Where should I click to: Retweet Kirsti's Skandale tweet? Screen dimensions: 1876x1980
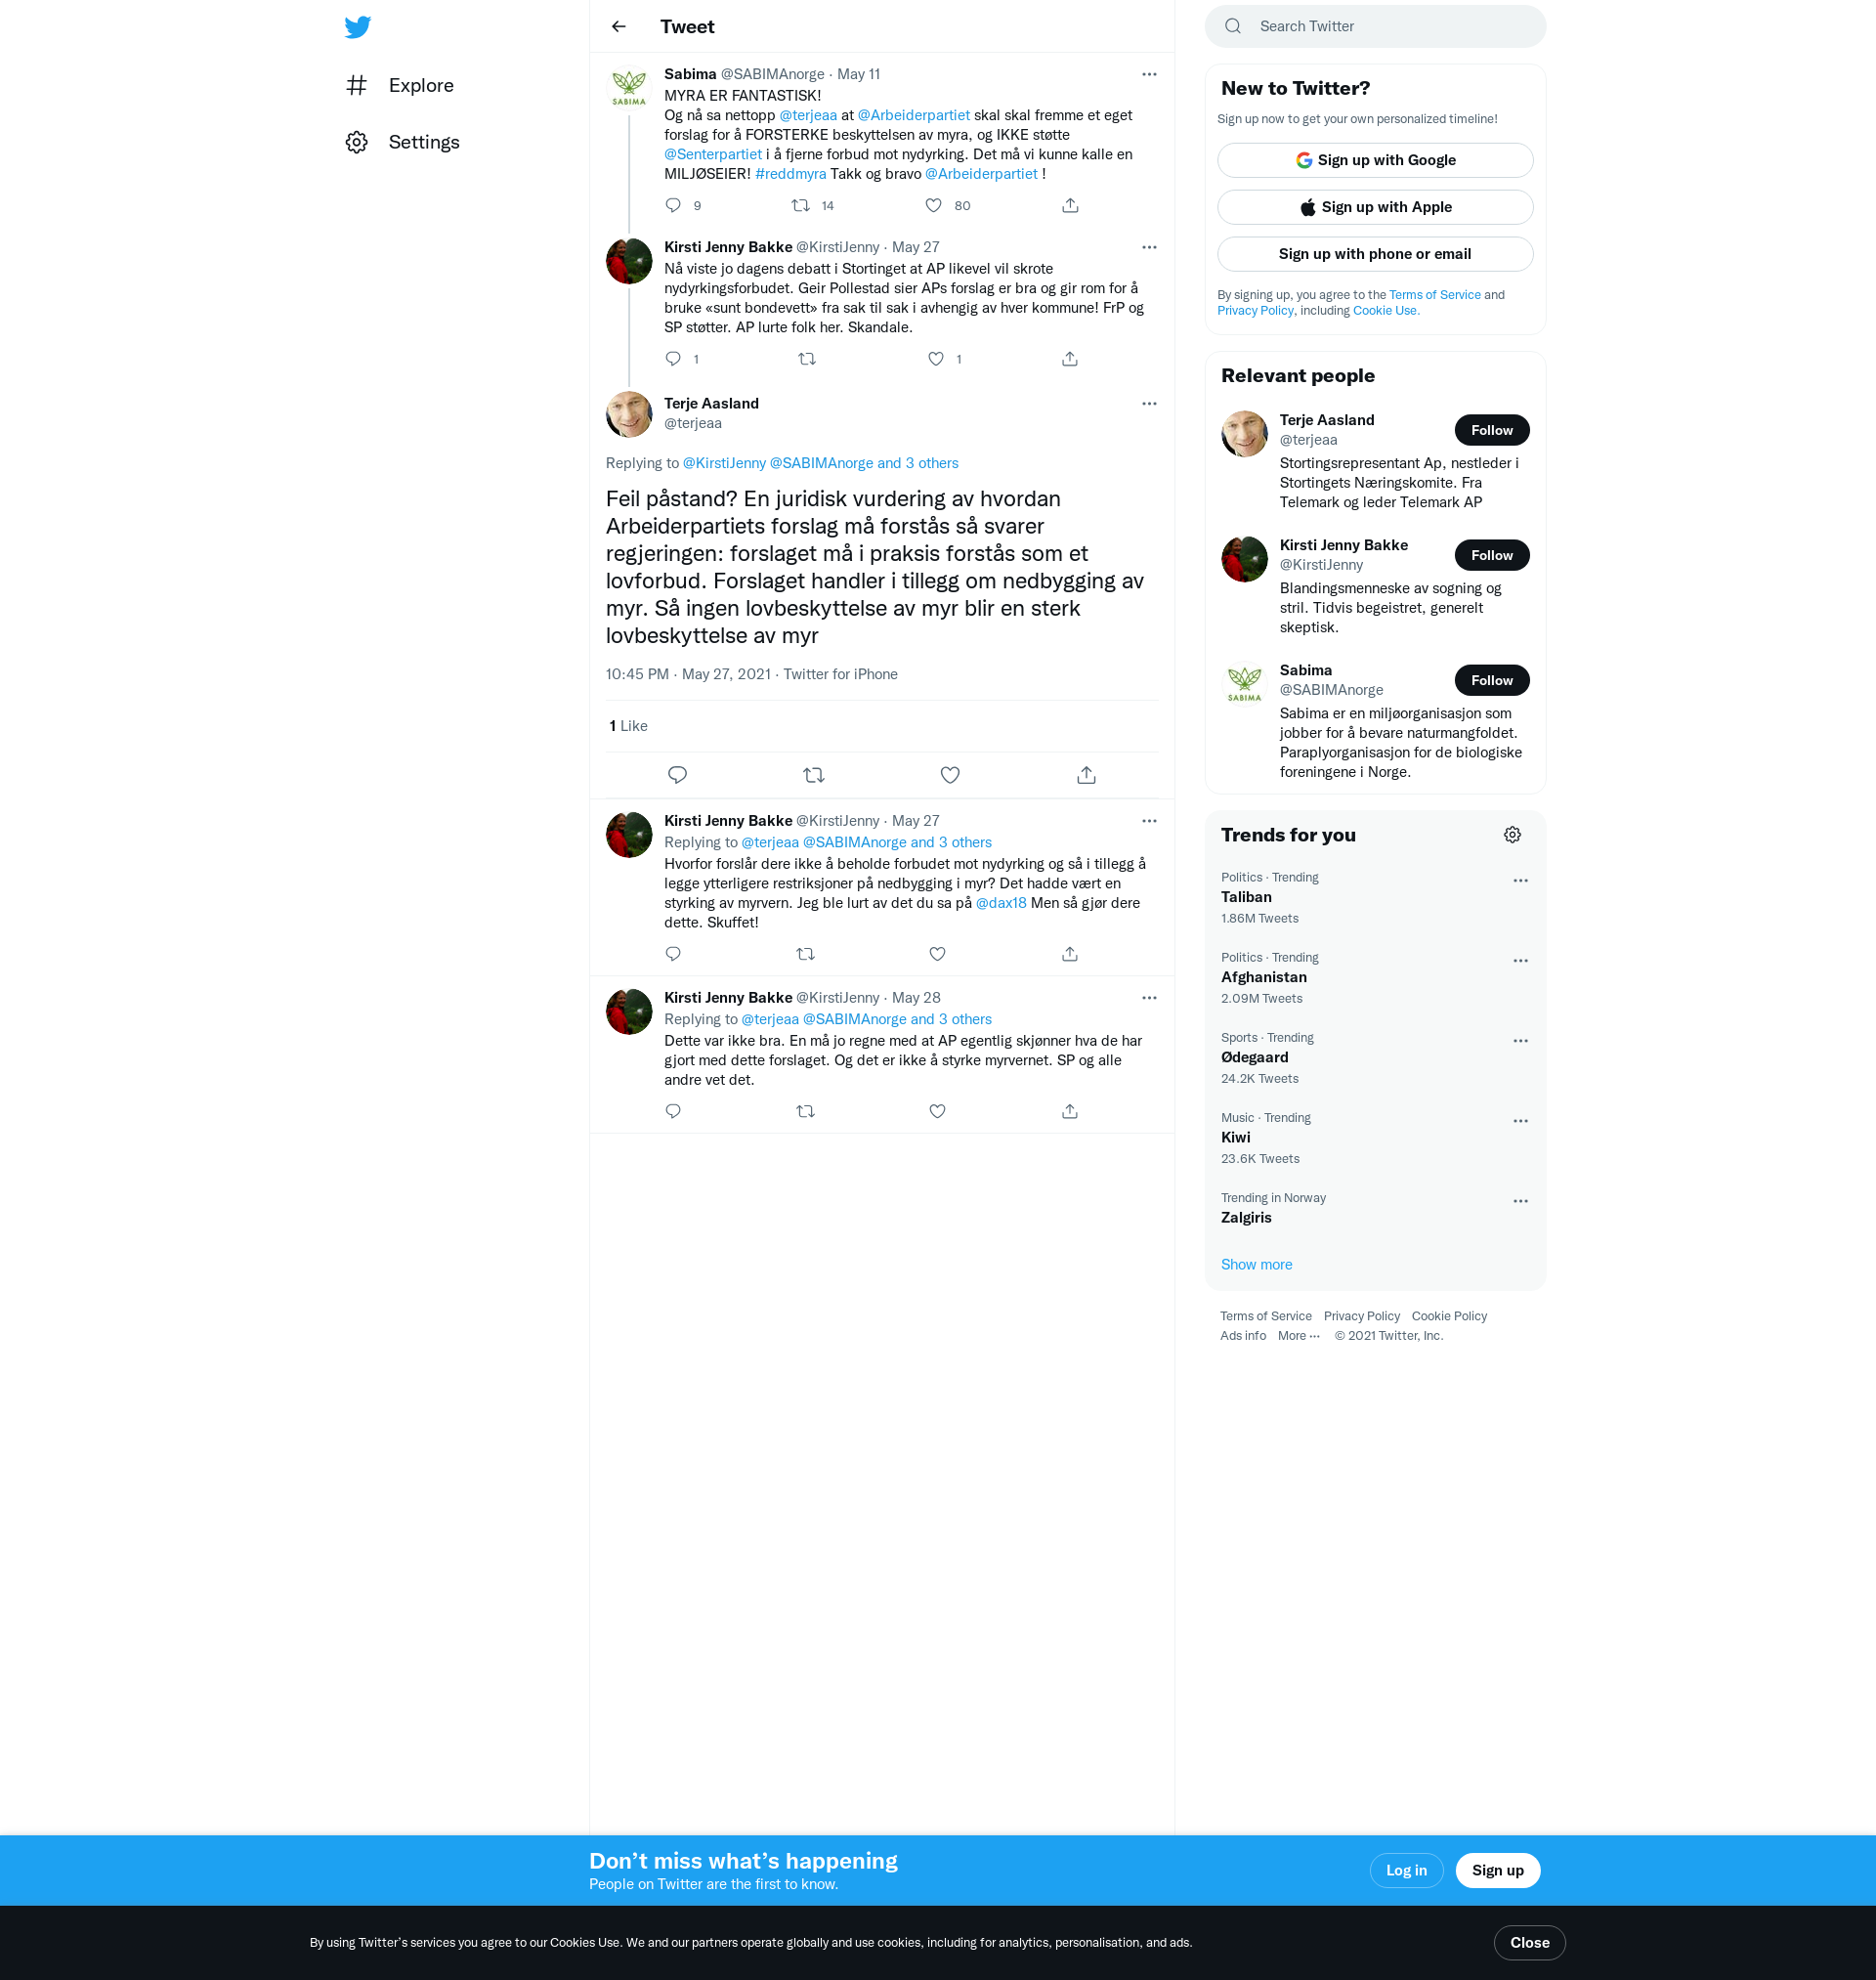[x=806, y=358]
